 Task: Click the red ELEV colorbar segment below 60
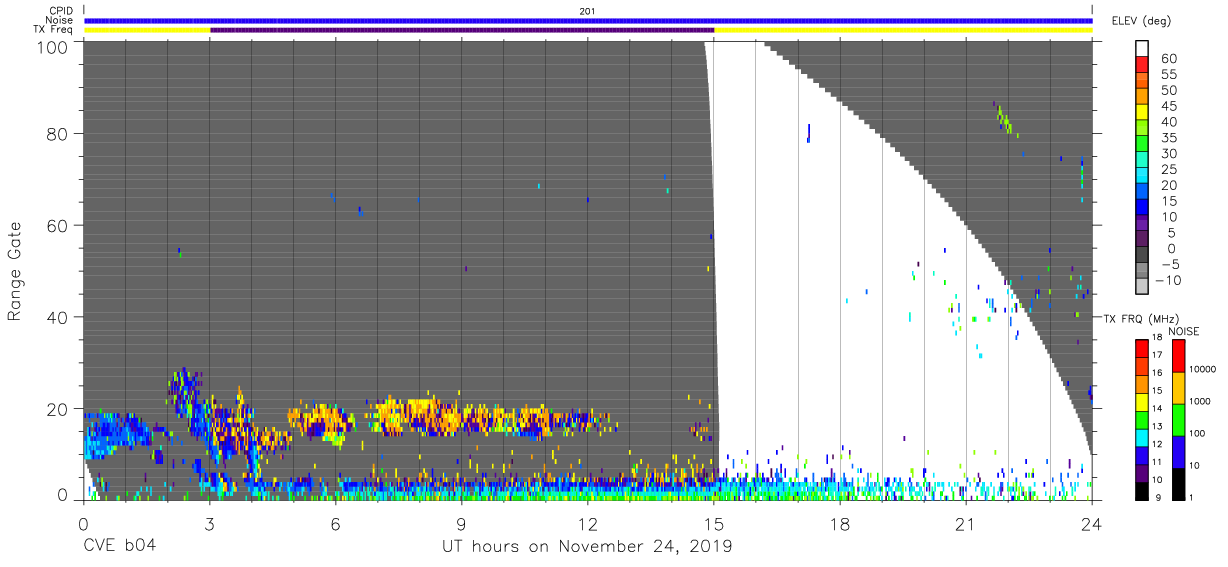point(1142,64)
